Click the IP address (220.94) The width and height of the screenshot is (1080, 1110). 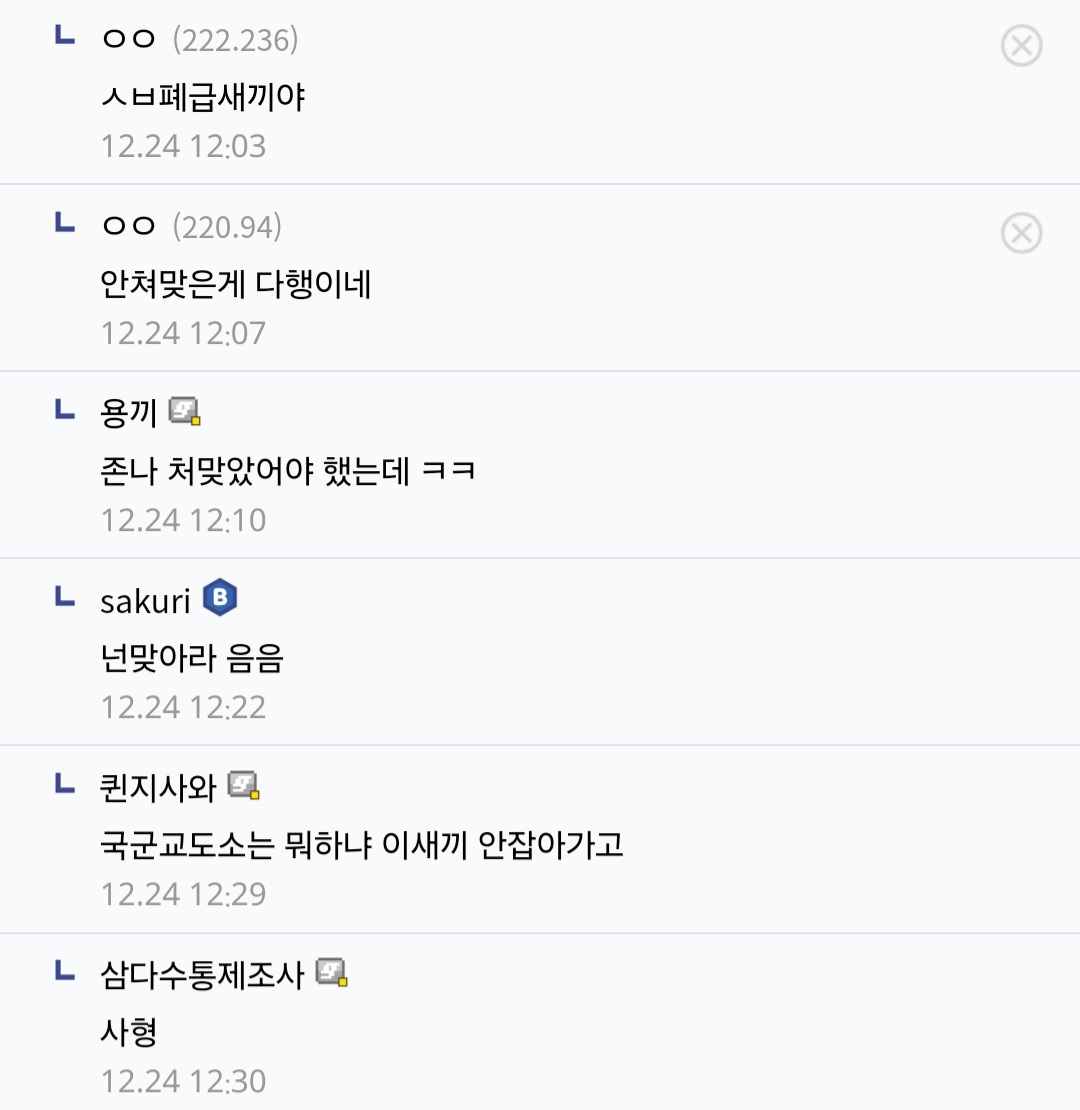click(x=227, y=228)
